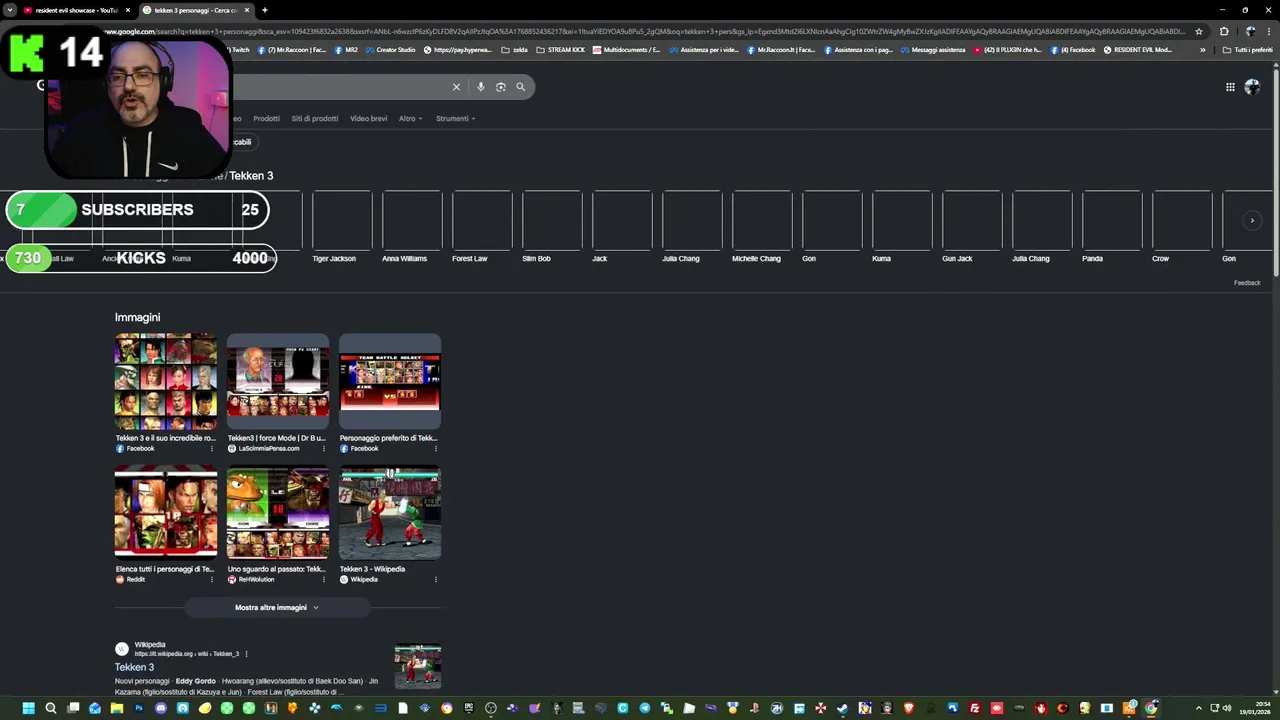Viewport: 1280px width, 720px height.
Task: Open OBS Studio from the taskbar
Action: click(x=491, y=708)
